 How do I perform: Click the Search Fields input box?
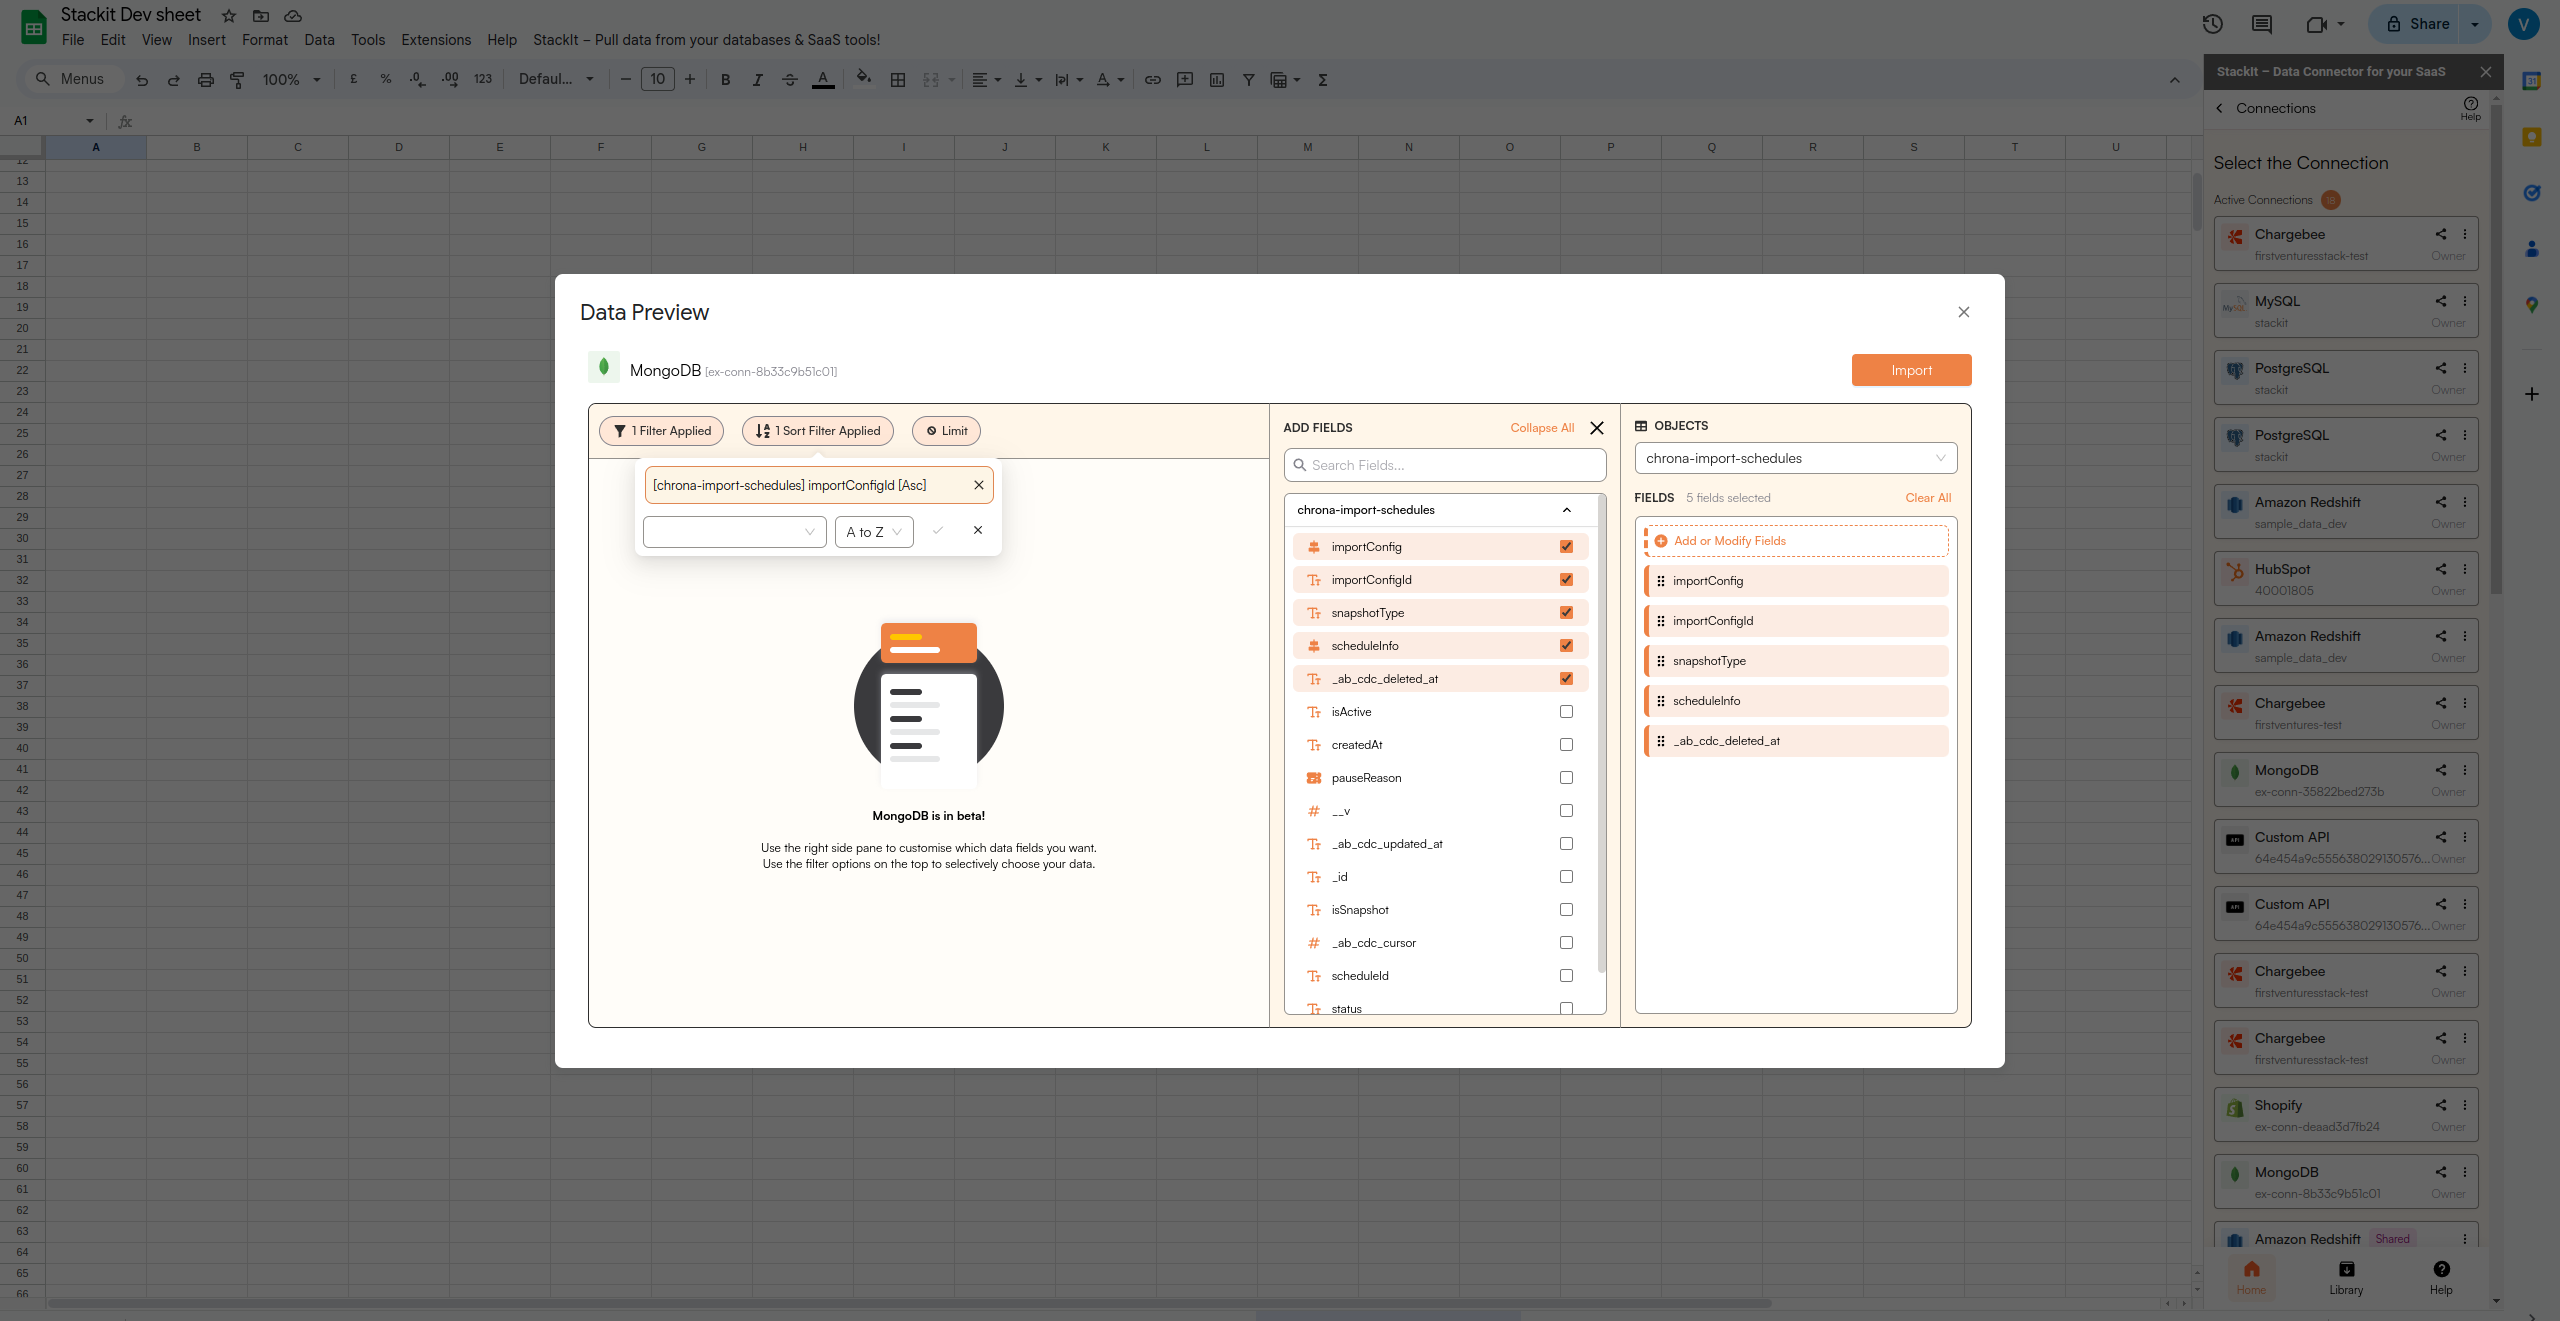pos(1445,465)
